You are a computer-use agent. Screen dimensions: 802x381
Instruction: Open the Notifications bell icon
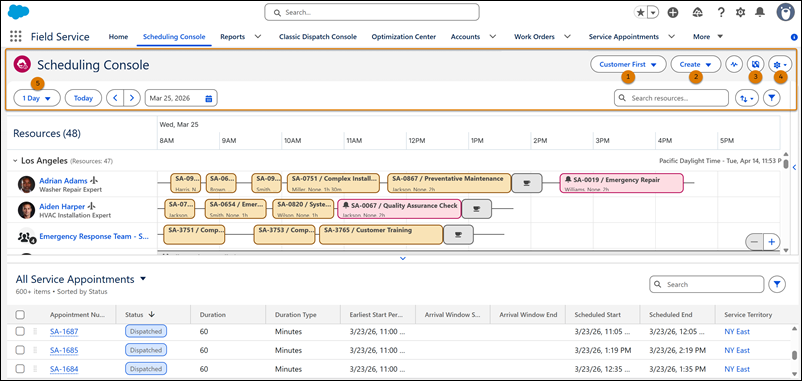click(x=761, y=13)
